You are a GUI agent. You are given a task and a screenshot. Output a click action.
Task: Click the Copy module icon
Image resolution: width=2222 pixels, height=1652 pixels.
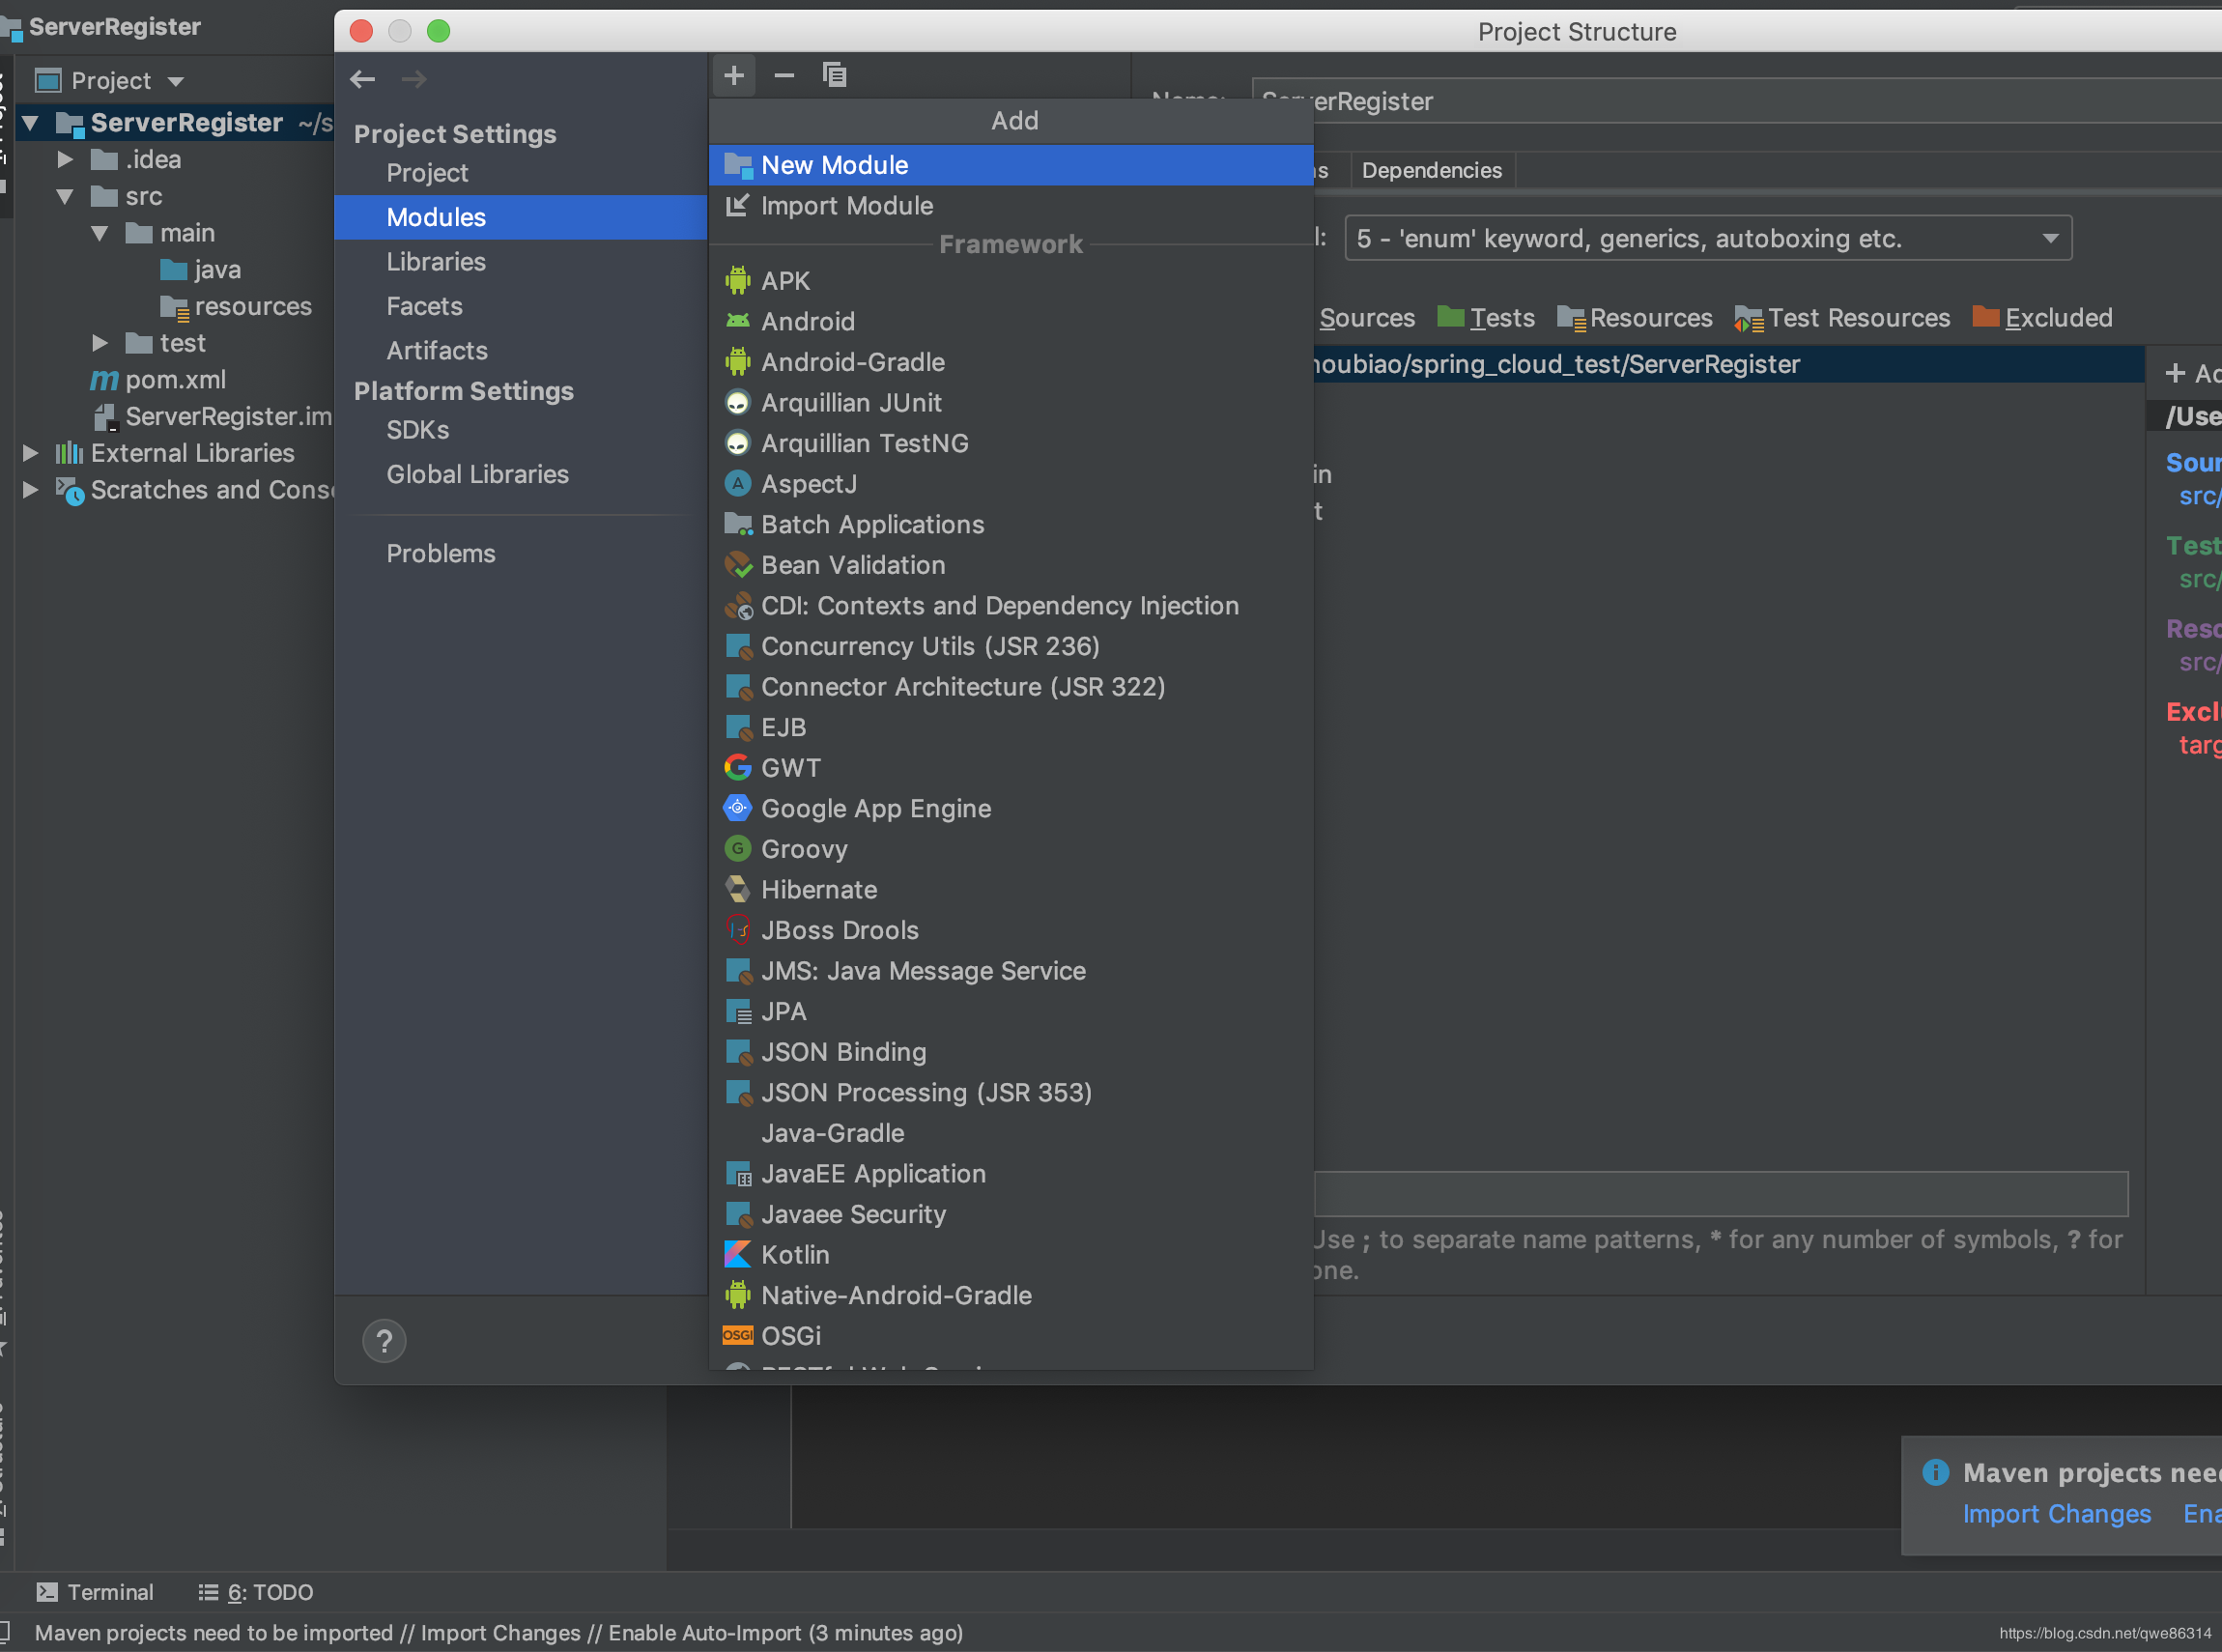tap(834, 75)
